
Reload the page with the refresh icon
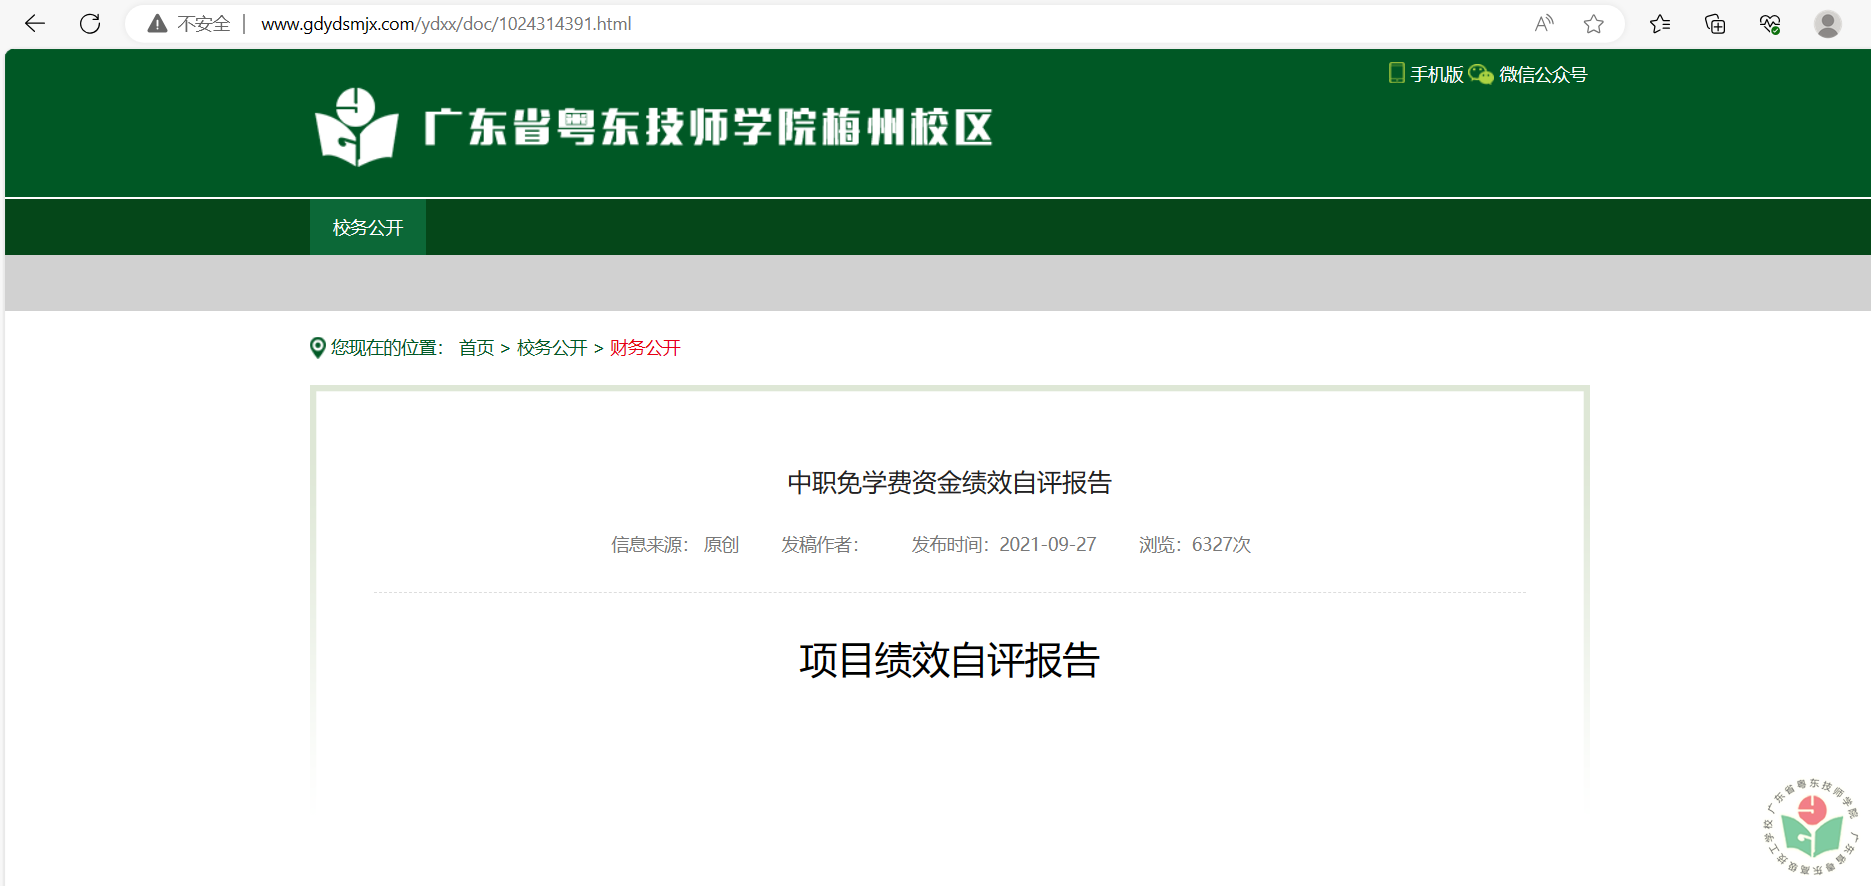click(90, 24)
